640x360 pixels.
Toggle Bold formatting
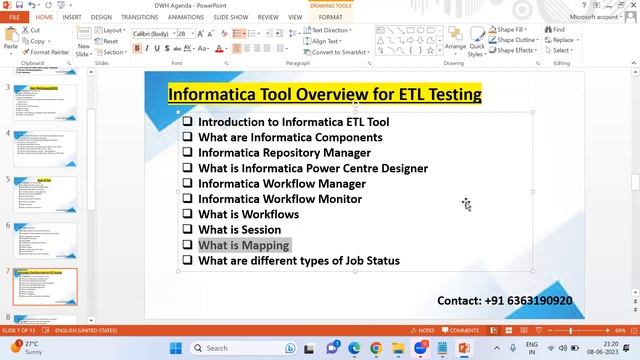(x=137, y=49)
